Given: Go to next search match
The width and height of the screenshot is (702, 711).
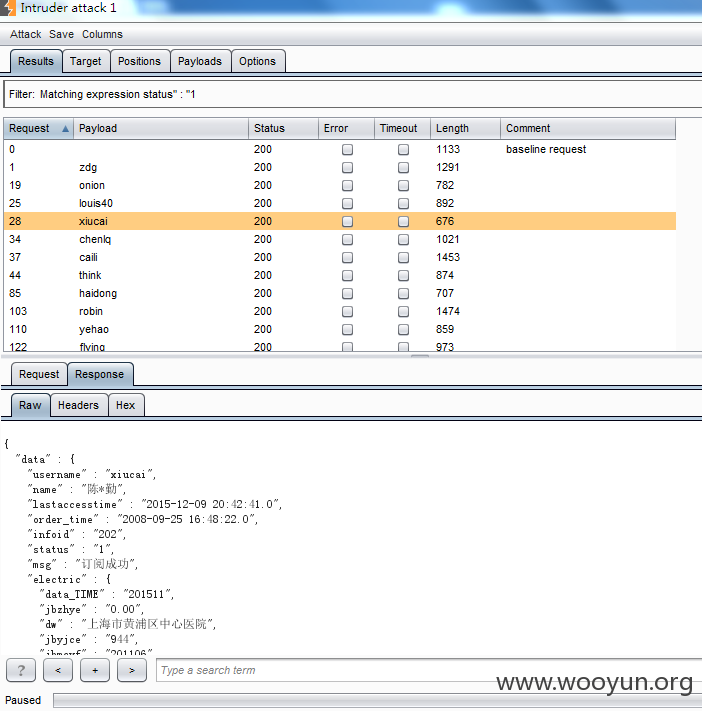Looking at the screenshot, I should (132, 670).
